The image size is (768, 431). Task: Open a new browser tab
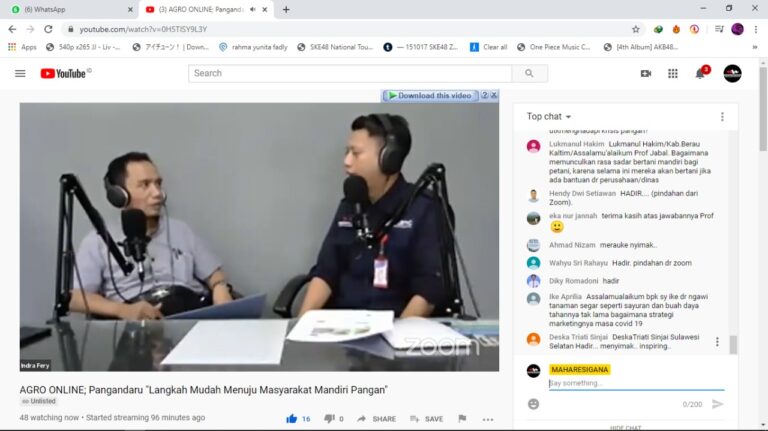pos(286,9)
